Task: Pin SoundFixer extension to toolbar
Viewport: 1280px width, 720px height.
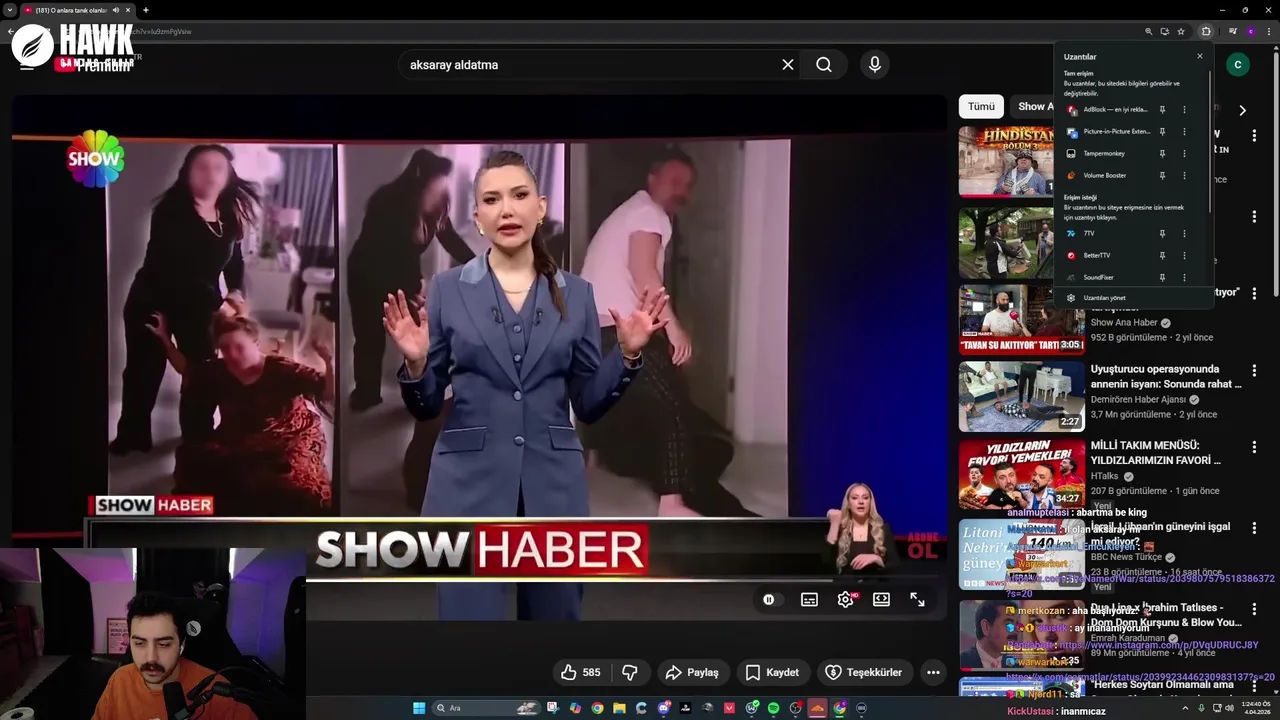Action: click(1162, 278)
